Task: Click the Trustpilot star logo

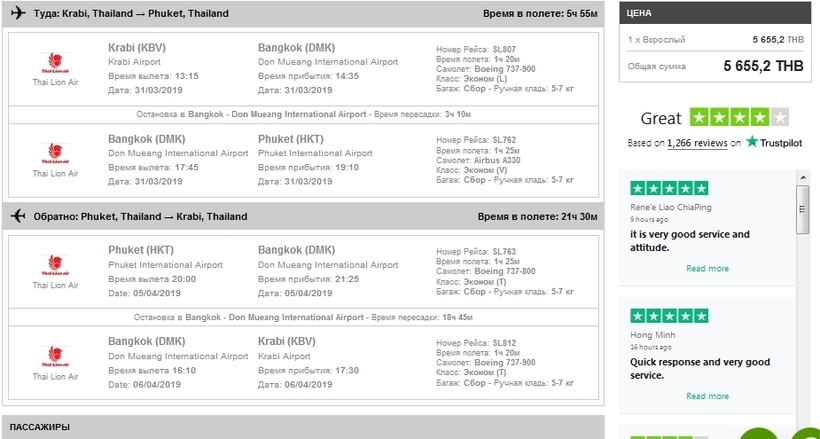Action: (x=752, y=141)
